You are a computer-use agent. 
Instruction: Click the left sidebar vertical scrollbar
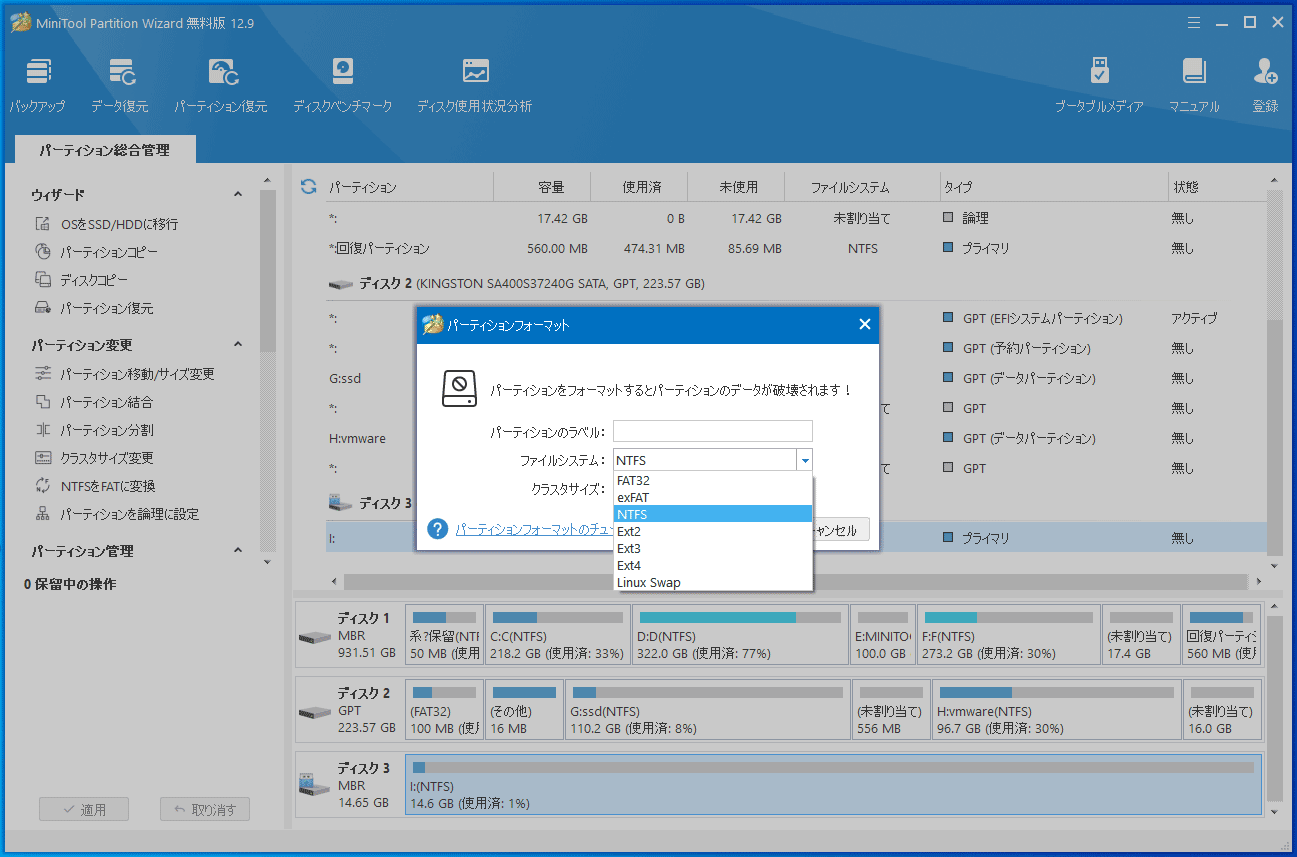tap(267, 270)
